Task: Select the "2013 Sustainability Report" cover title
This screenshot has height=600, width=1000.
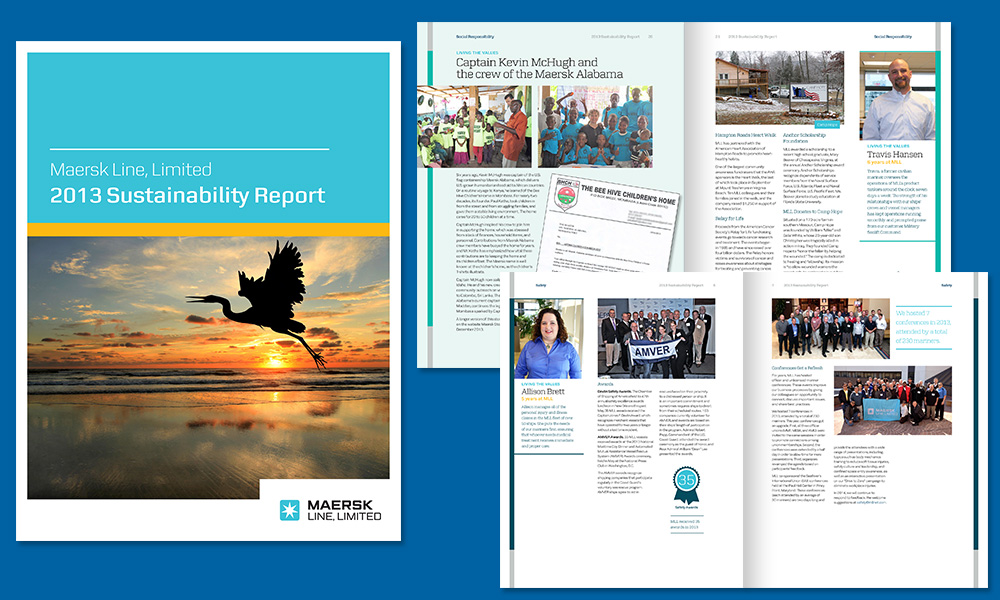Action: click(188, 195)
